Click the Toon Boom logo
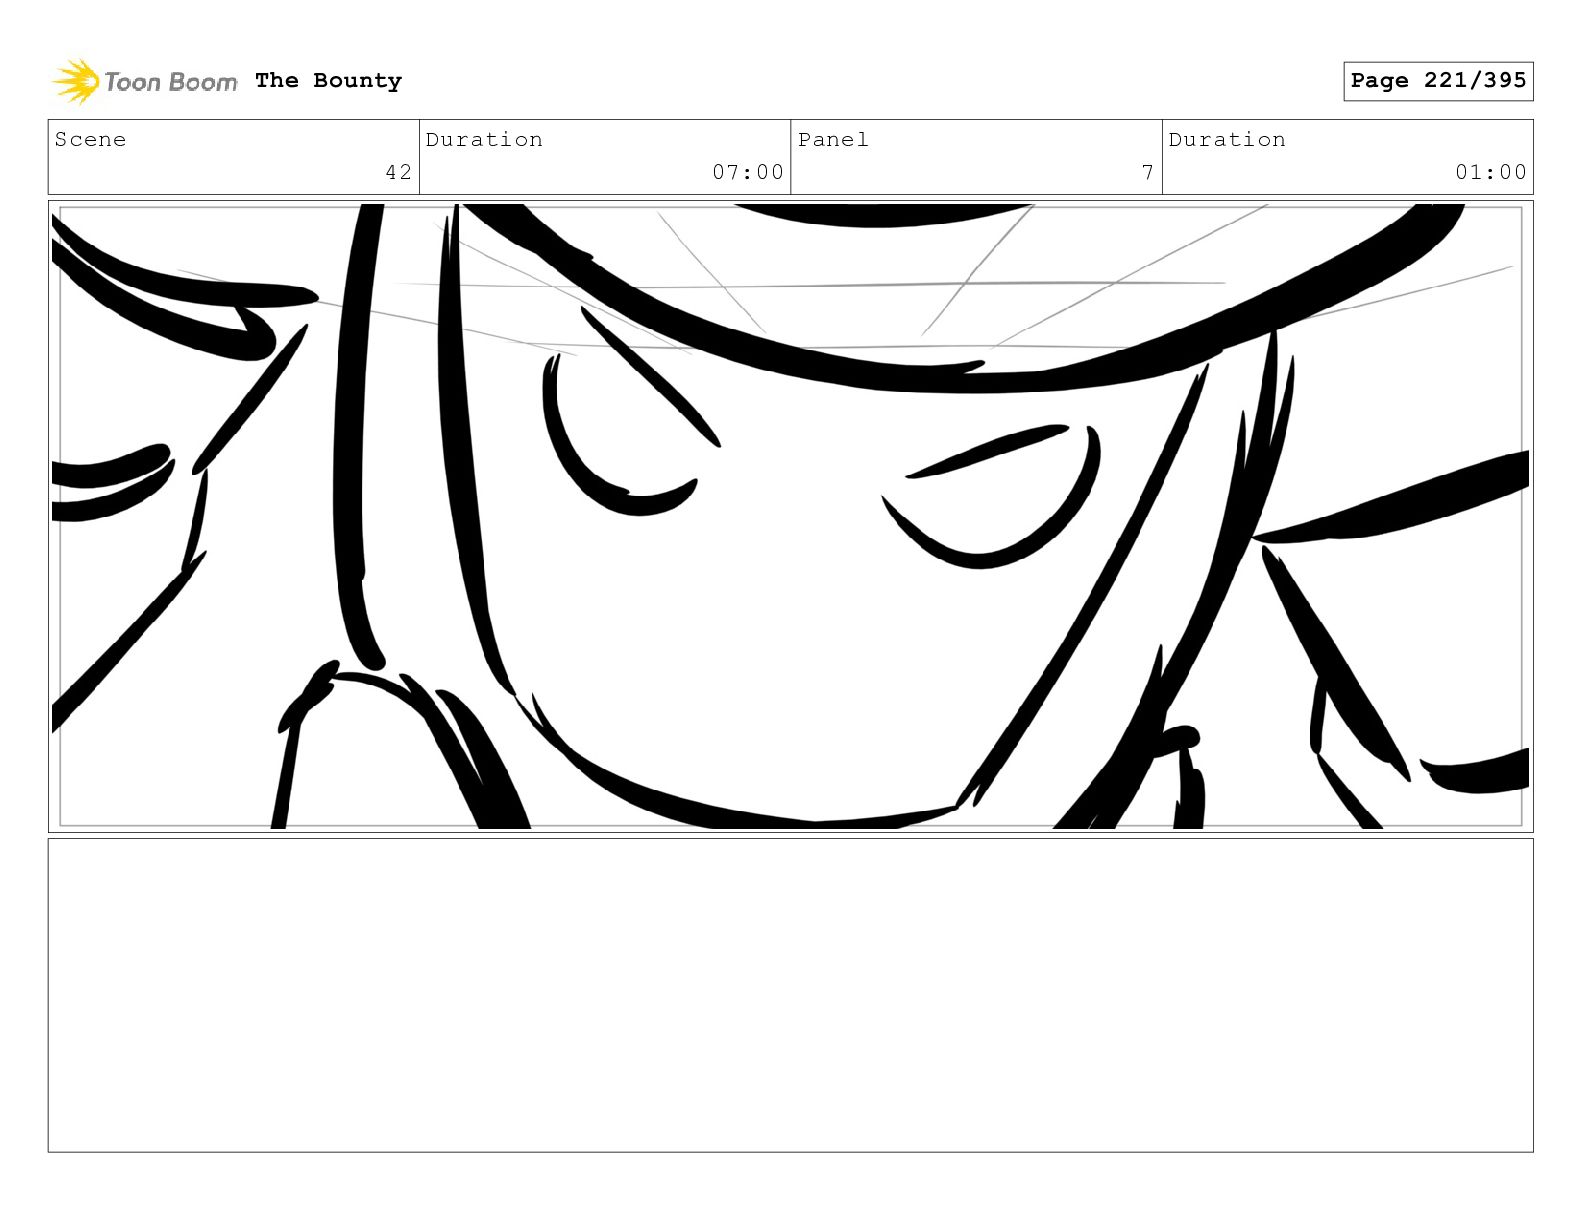The width and height of the screenshot is (1584, 1224). click(145, 81)
